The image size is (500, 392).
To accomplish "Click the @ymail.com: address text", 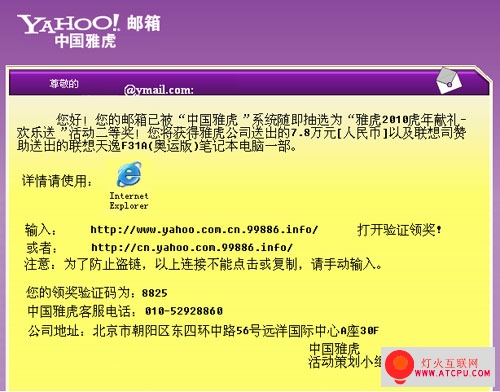I will pos(158,90).
